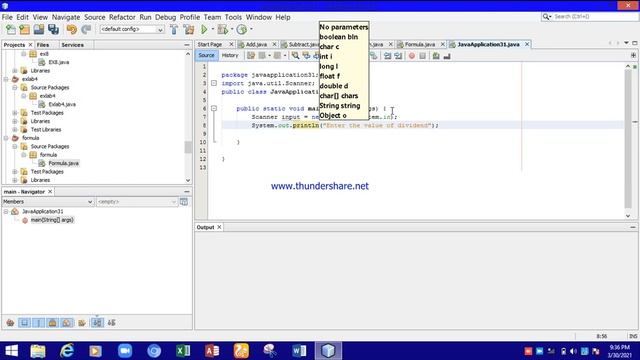Switch to the editor History view
Screen dimensions: 640x360
point(230,55)
